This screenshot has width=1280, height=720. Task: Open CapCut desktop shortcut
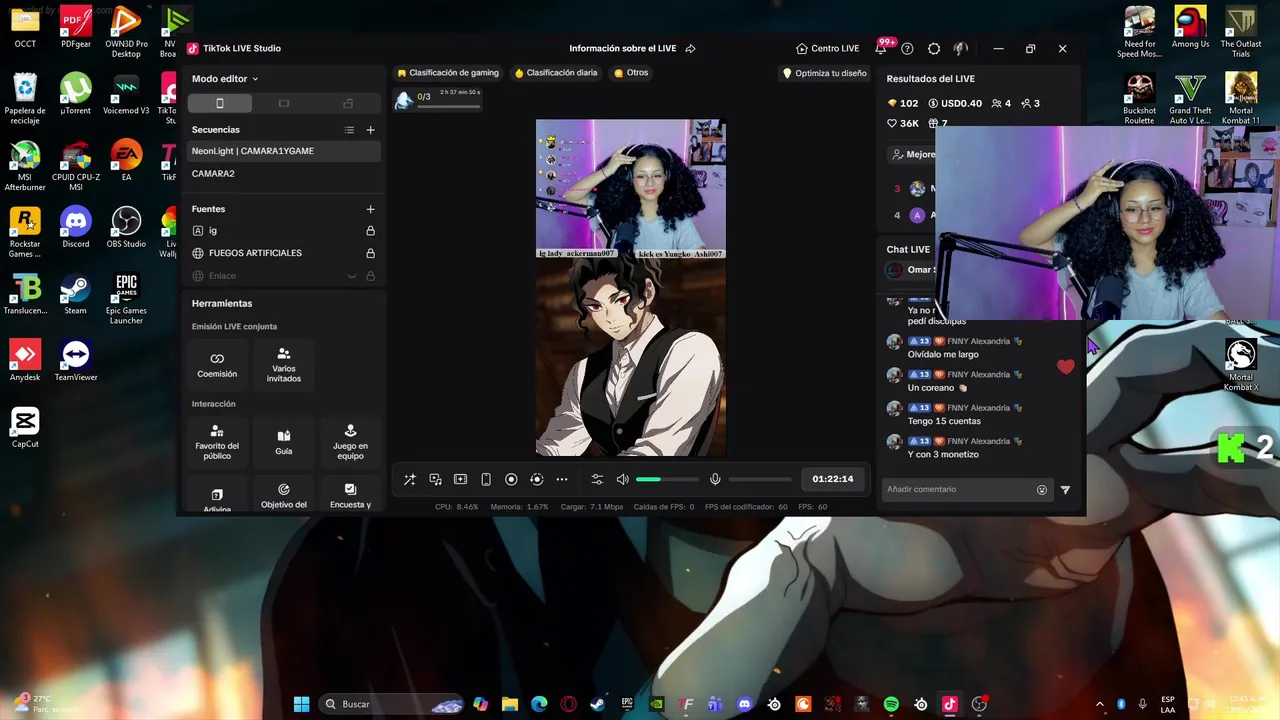pos(25,428)
